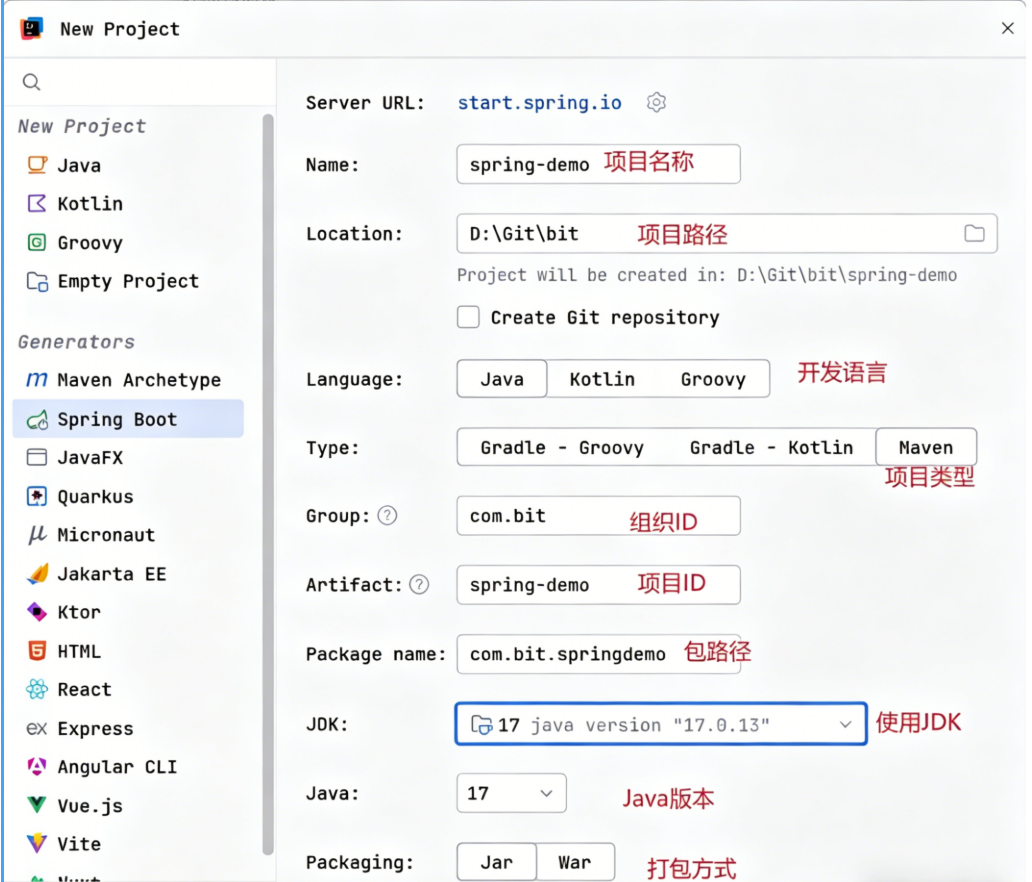This screenshot has width=1032, height=882.
Task: Click the JDK folder icon in dropdown
Action: click(481, 725)
